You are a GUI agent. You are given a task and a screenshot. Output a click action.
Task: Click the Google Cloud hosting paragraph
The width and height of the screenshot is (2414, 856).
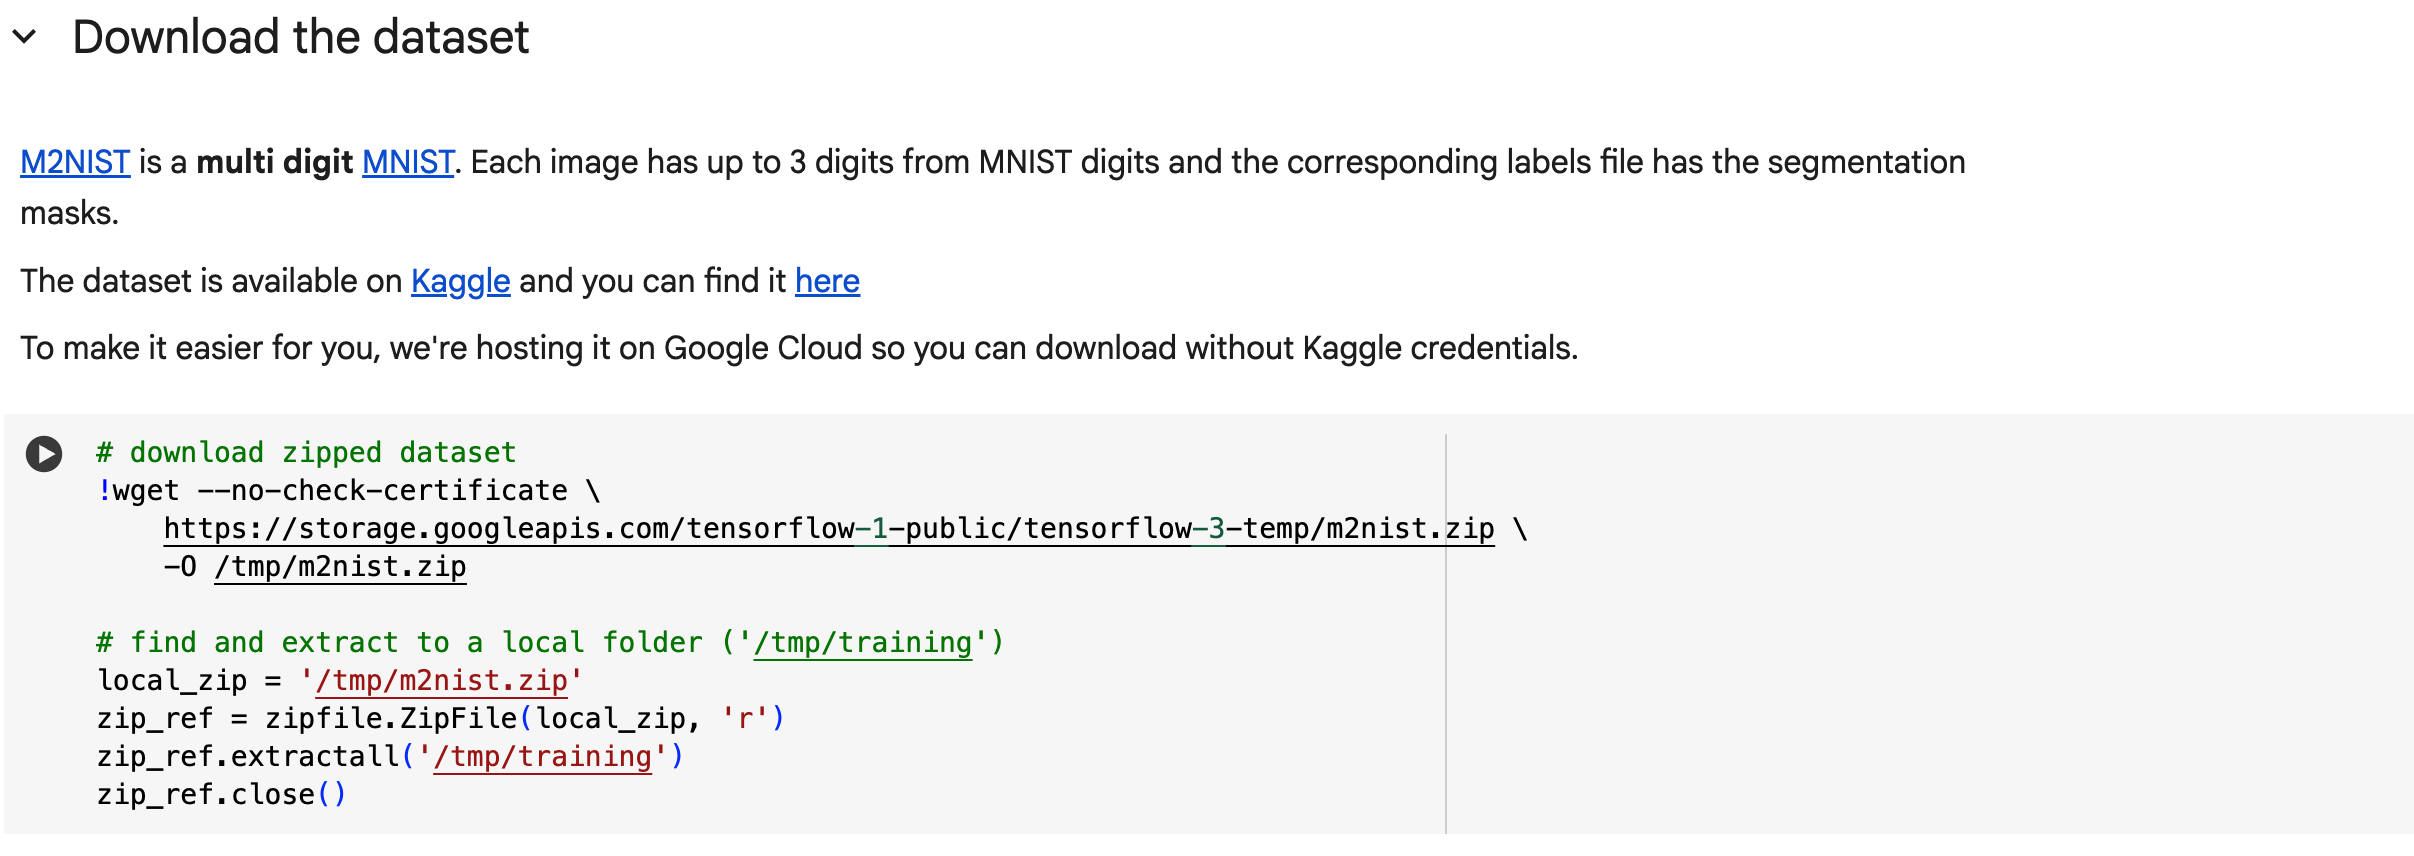point(799,348)
